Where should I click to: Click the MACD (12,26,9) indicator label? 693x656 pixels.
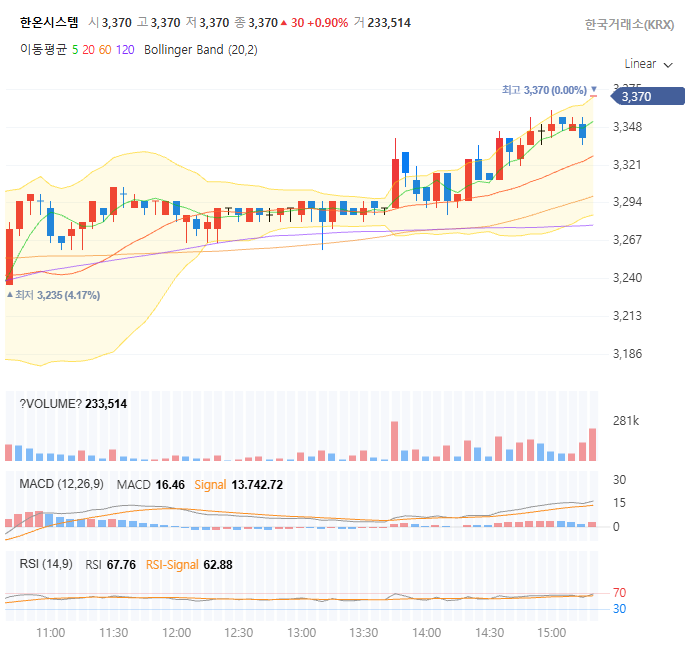click(x=61, y=484)
